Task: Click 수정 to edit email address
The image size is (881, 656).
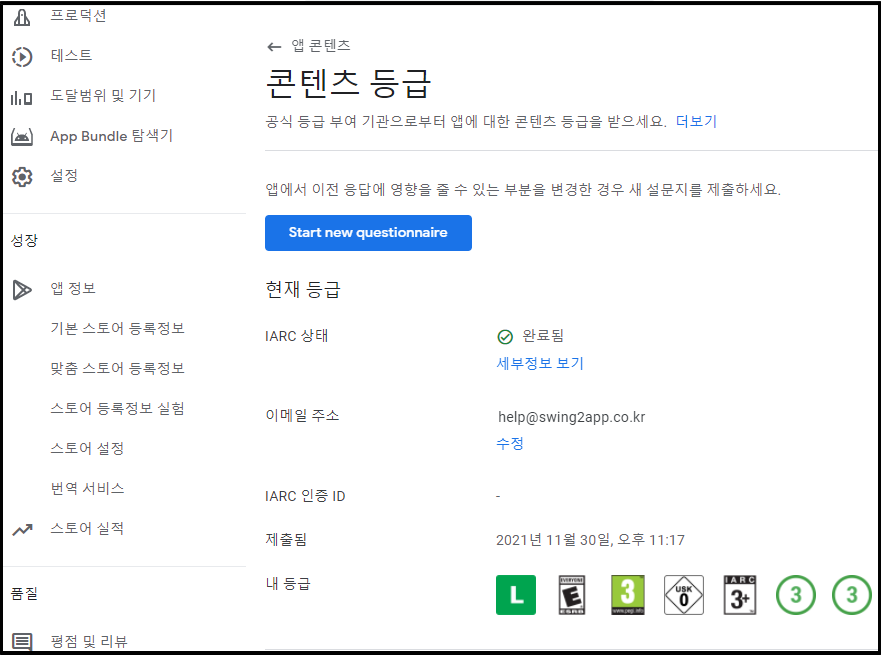Action: click(x=510, y=443)
